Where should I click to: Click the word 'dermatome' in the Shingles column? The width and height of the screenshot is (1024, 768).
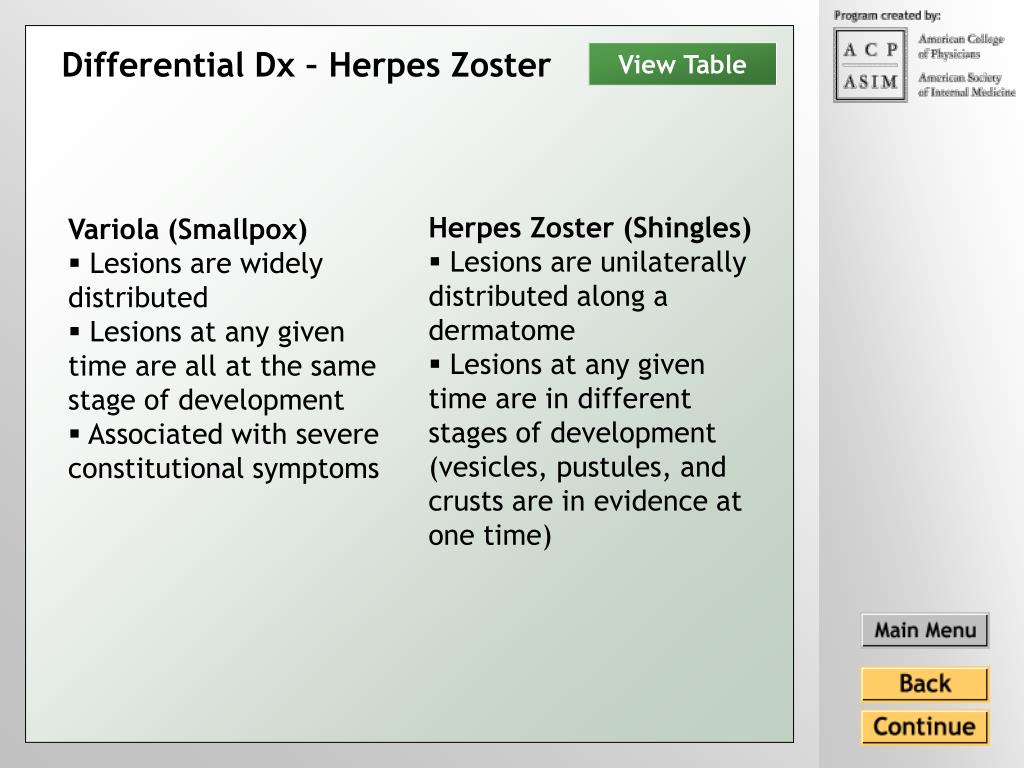[x=502, y=330]
